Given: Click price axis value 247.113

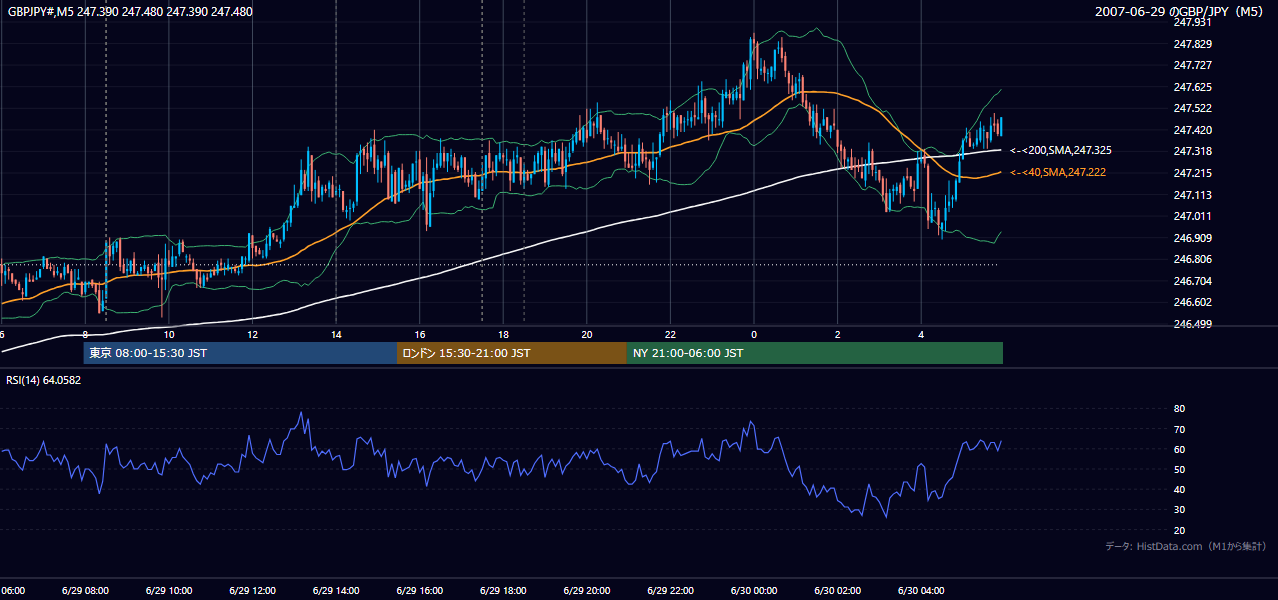Looking at the screenshot, I should click(1192, 195).
